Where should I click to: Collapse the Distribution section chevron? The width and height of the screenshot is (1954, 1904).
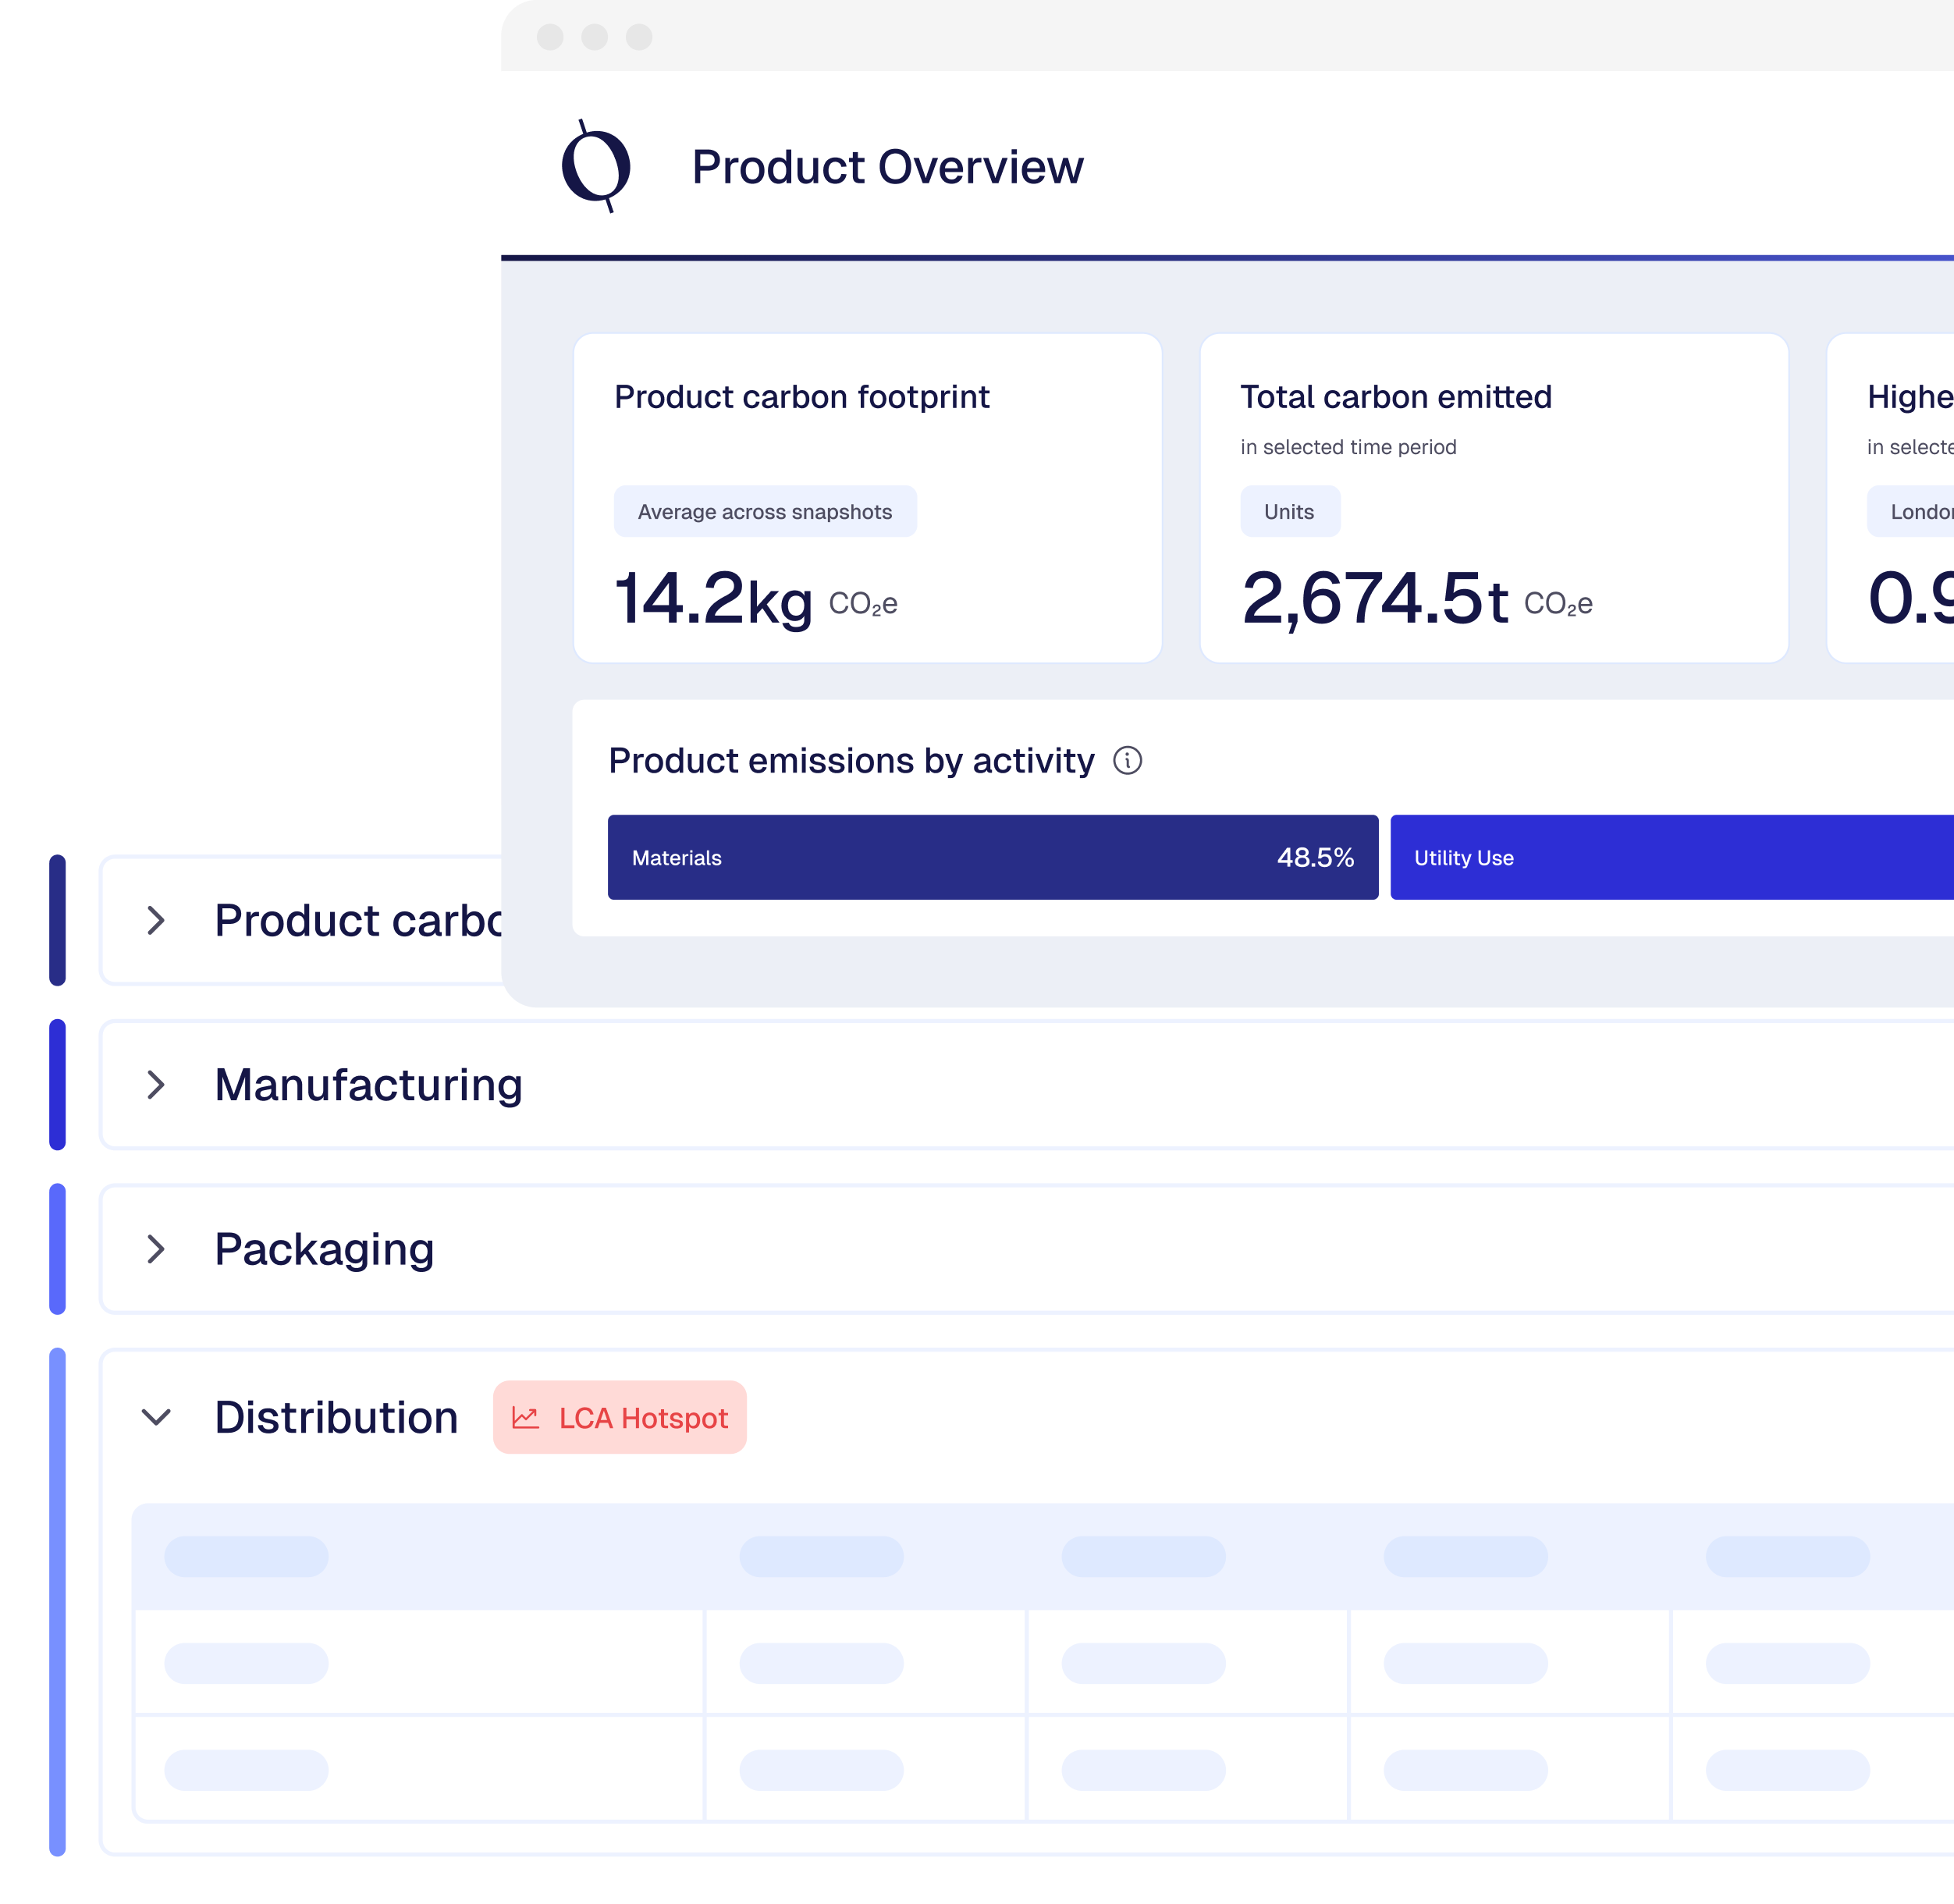156,1418
